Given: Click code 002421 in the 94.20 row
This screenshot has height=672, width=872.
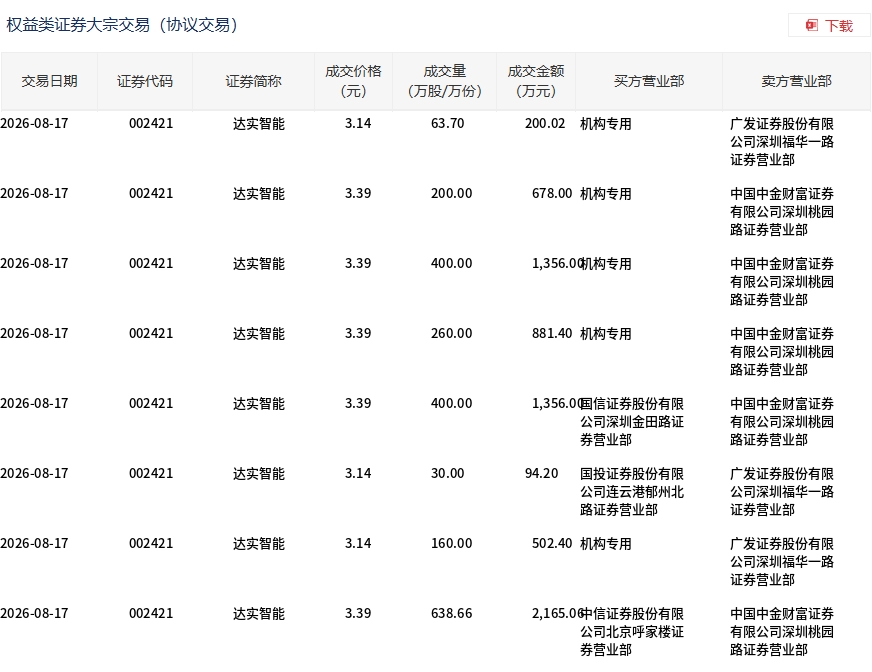Looking at the screenshot, I should coord(151,474).
